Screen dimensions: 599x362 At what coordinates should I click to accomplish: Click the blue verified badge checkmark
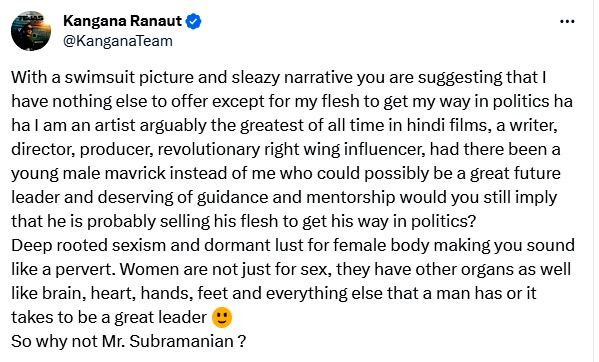(x=193, y=21)
